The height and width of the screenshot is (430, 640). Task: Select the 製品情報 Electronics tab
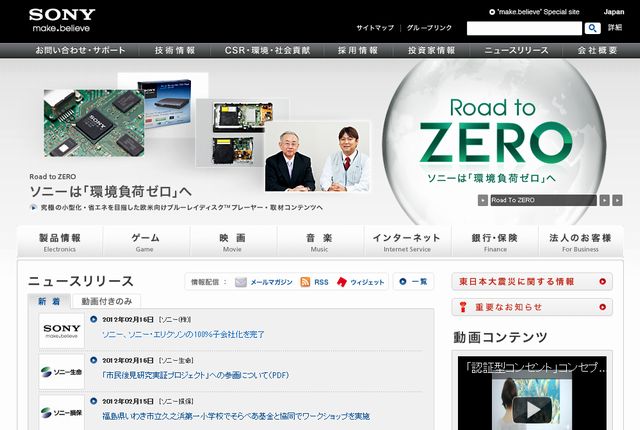click(x=60, y=242)
